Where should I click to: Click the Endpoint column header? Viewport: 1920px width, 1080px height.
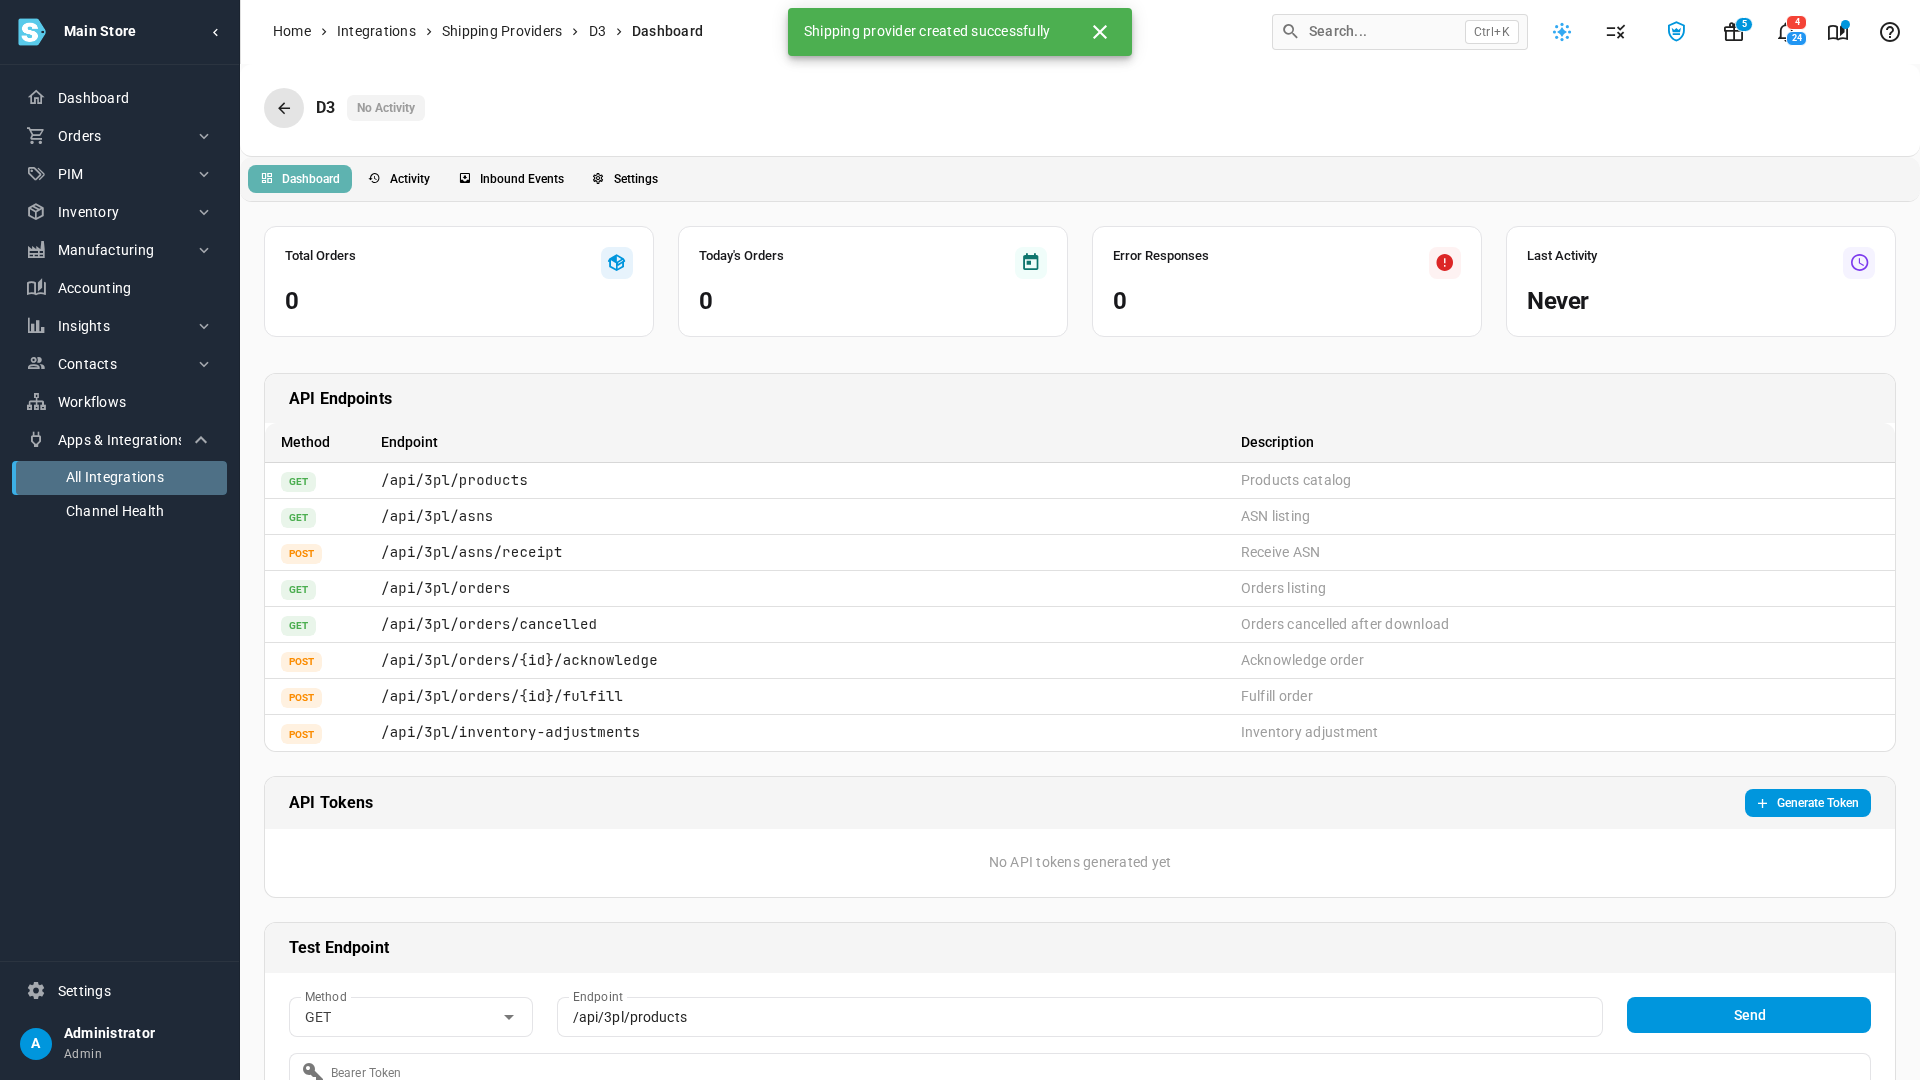(x=409, y=442)
